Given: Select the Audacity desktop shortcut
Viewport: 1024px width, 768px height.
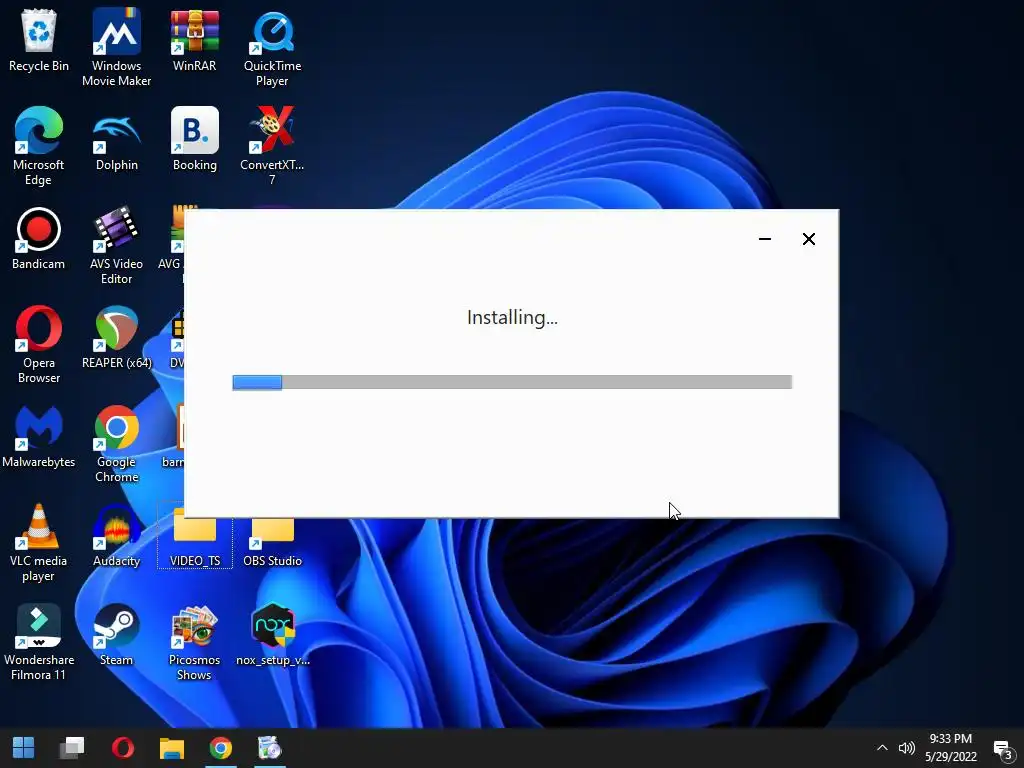Looking at the screenshot, I should [116, 537].
